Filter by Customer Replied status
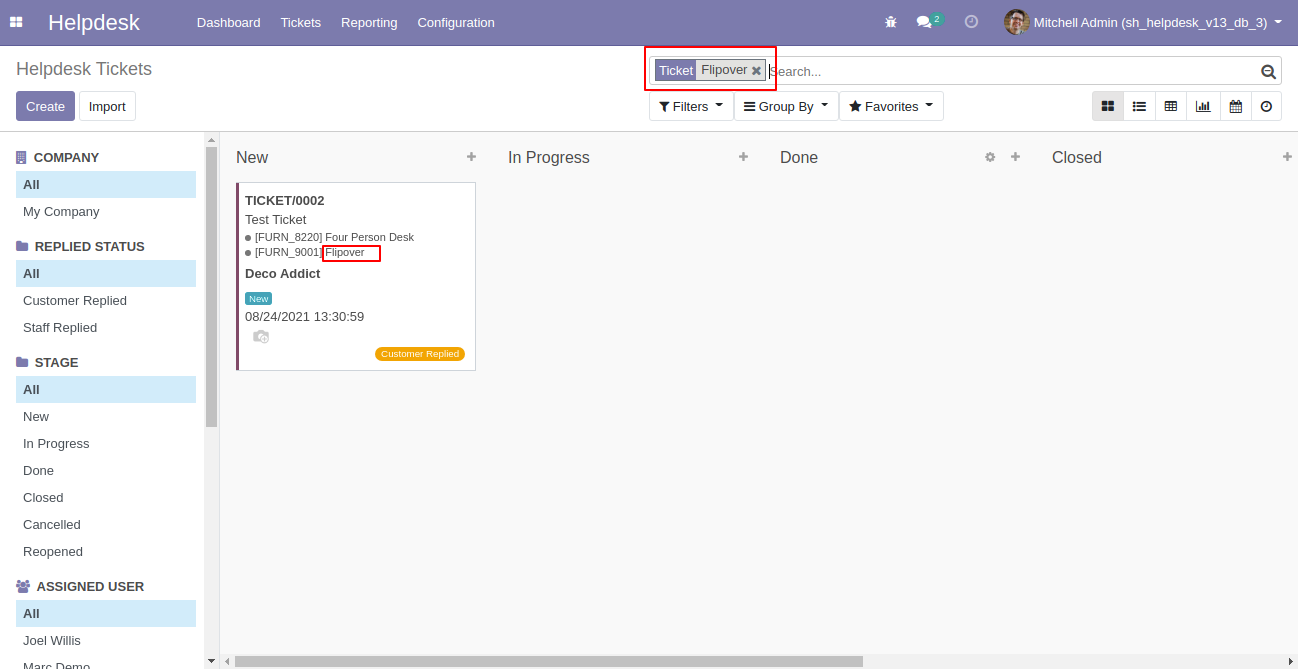 [x=106, y=300]
